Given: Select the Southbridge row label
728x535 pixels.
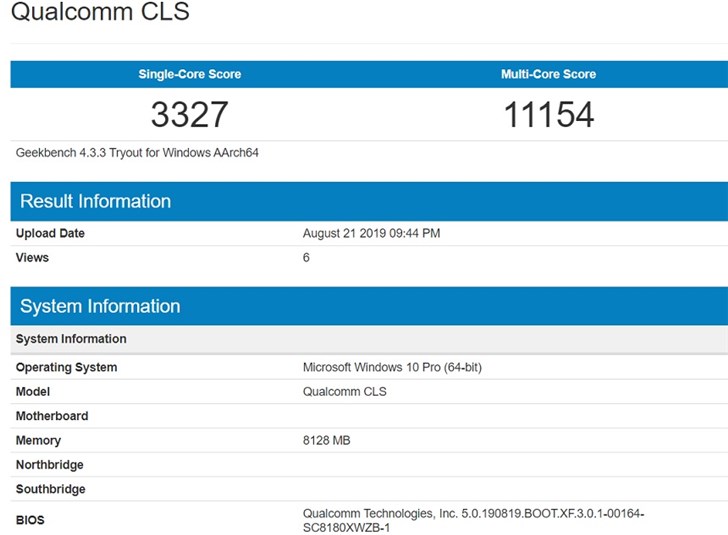Looking at the screenshot, I should point(51,489).
